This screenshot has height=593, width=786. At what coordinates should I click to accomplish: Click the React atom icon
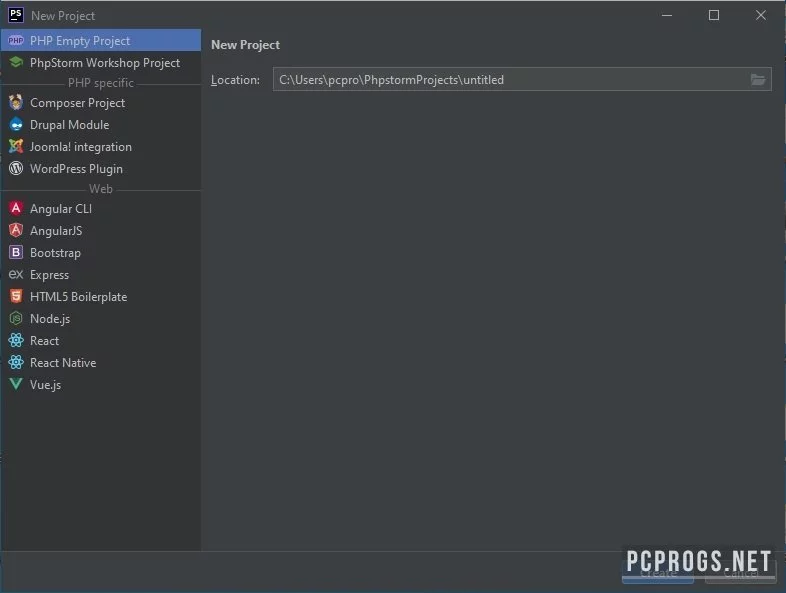click(16, 340)
